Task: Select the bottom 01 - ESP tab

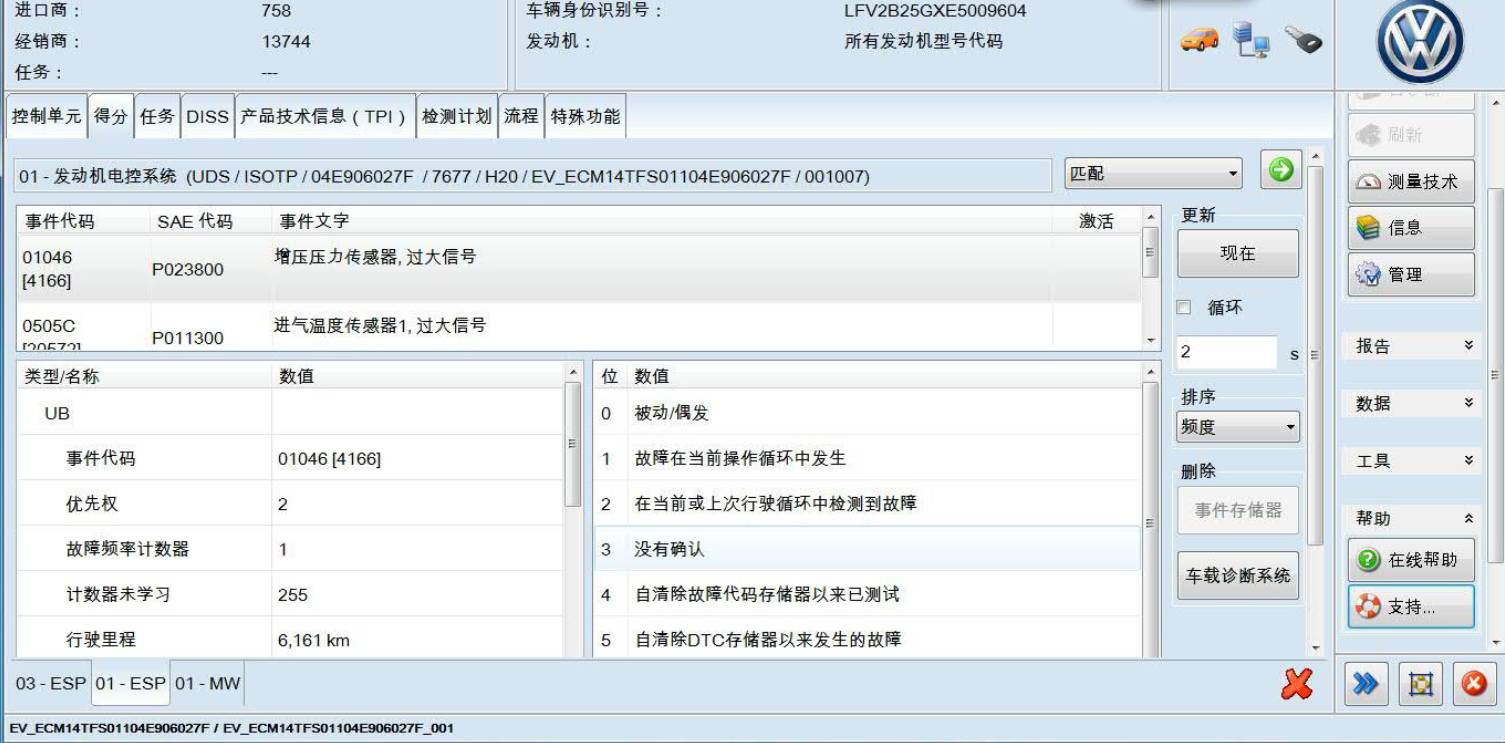Action: pos(130,684)
